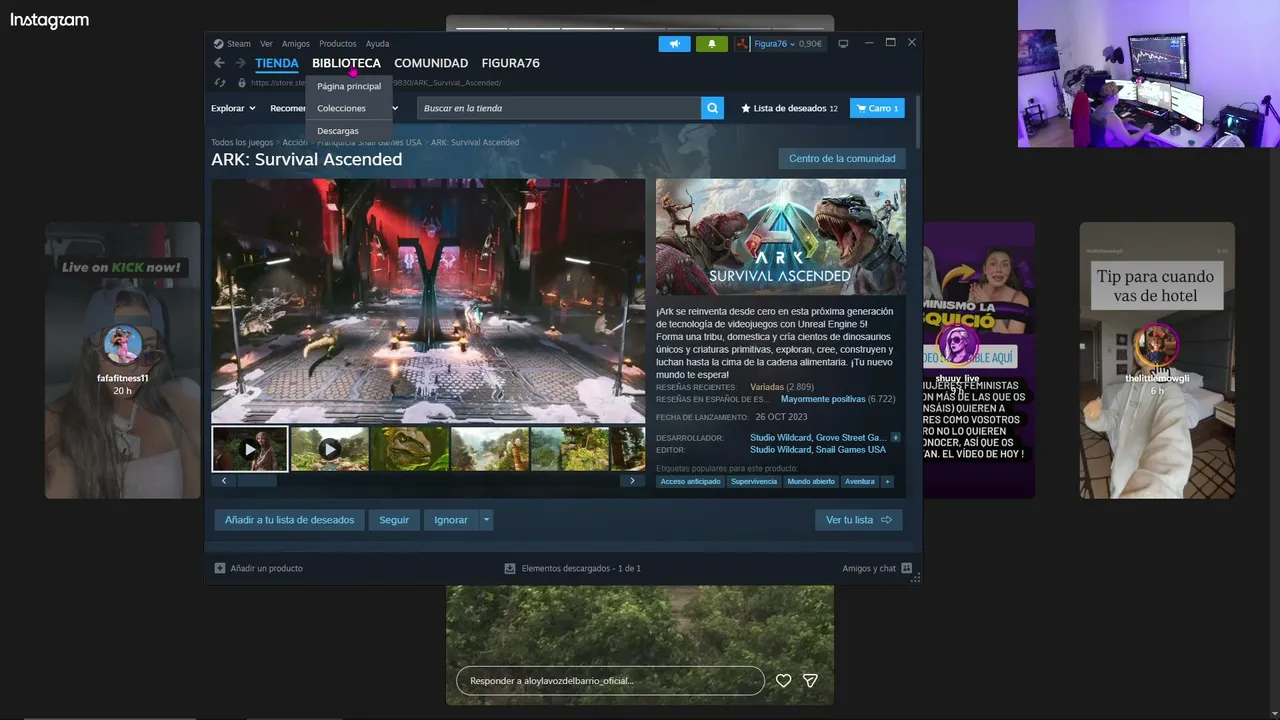
Task: Open the Variadas recent reviews link
Action: point(767,387)
